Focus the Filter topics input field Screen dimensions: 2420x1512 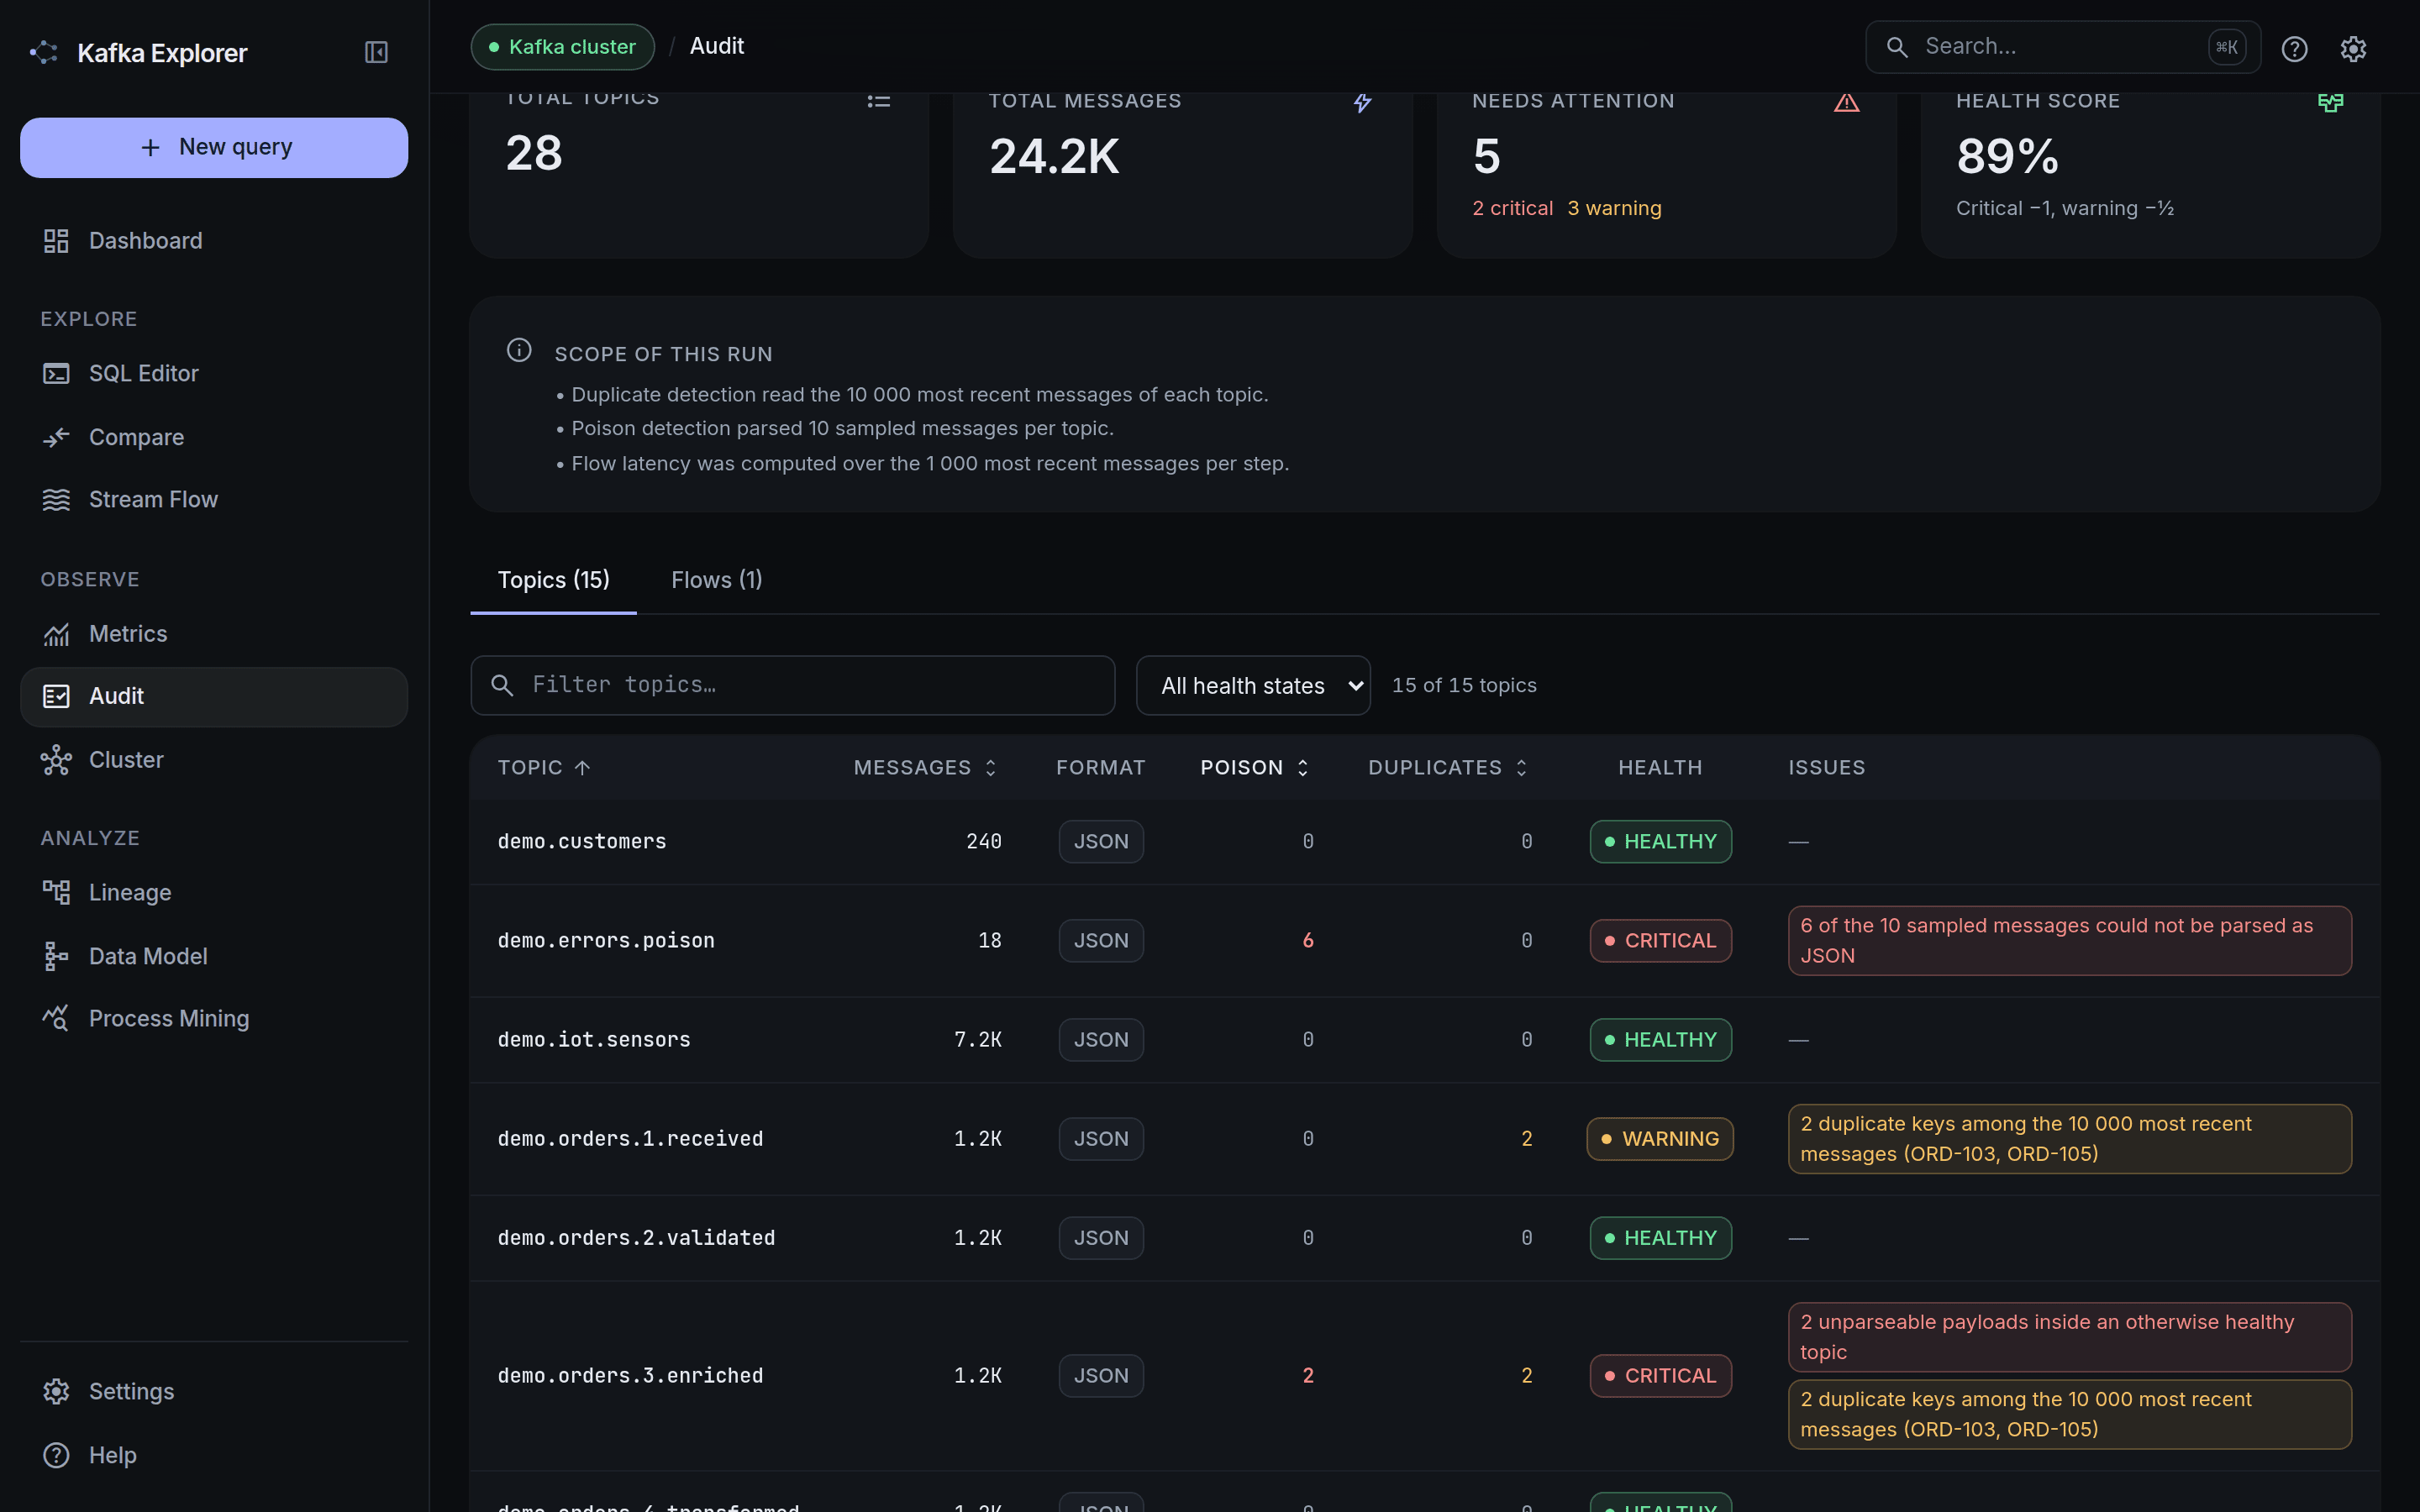[792, 685]
